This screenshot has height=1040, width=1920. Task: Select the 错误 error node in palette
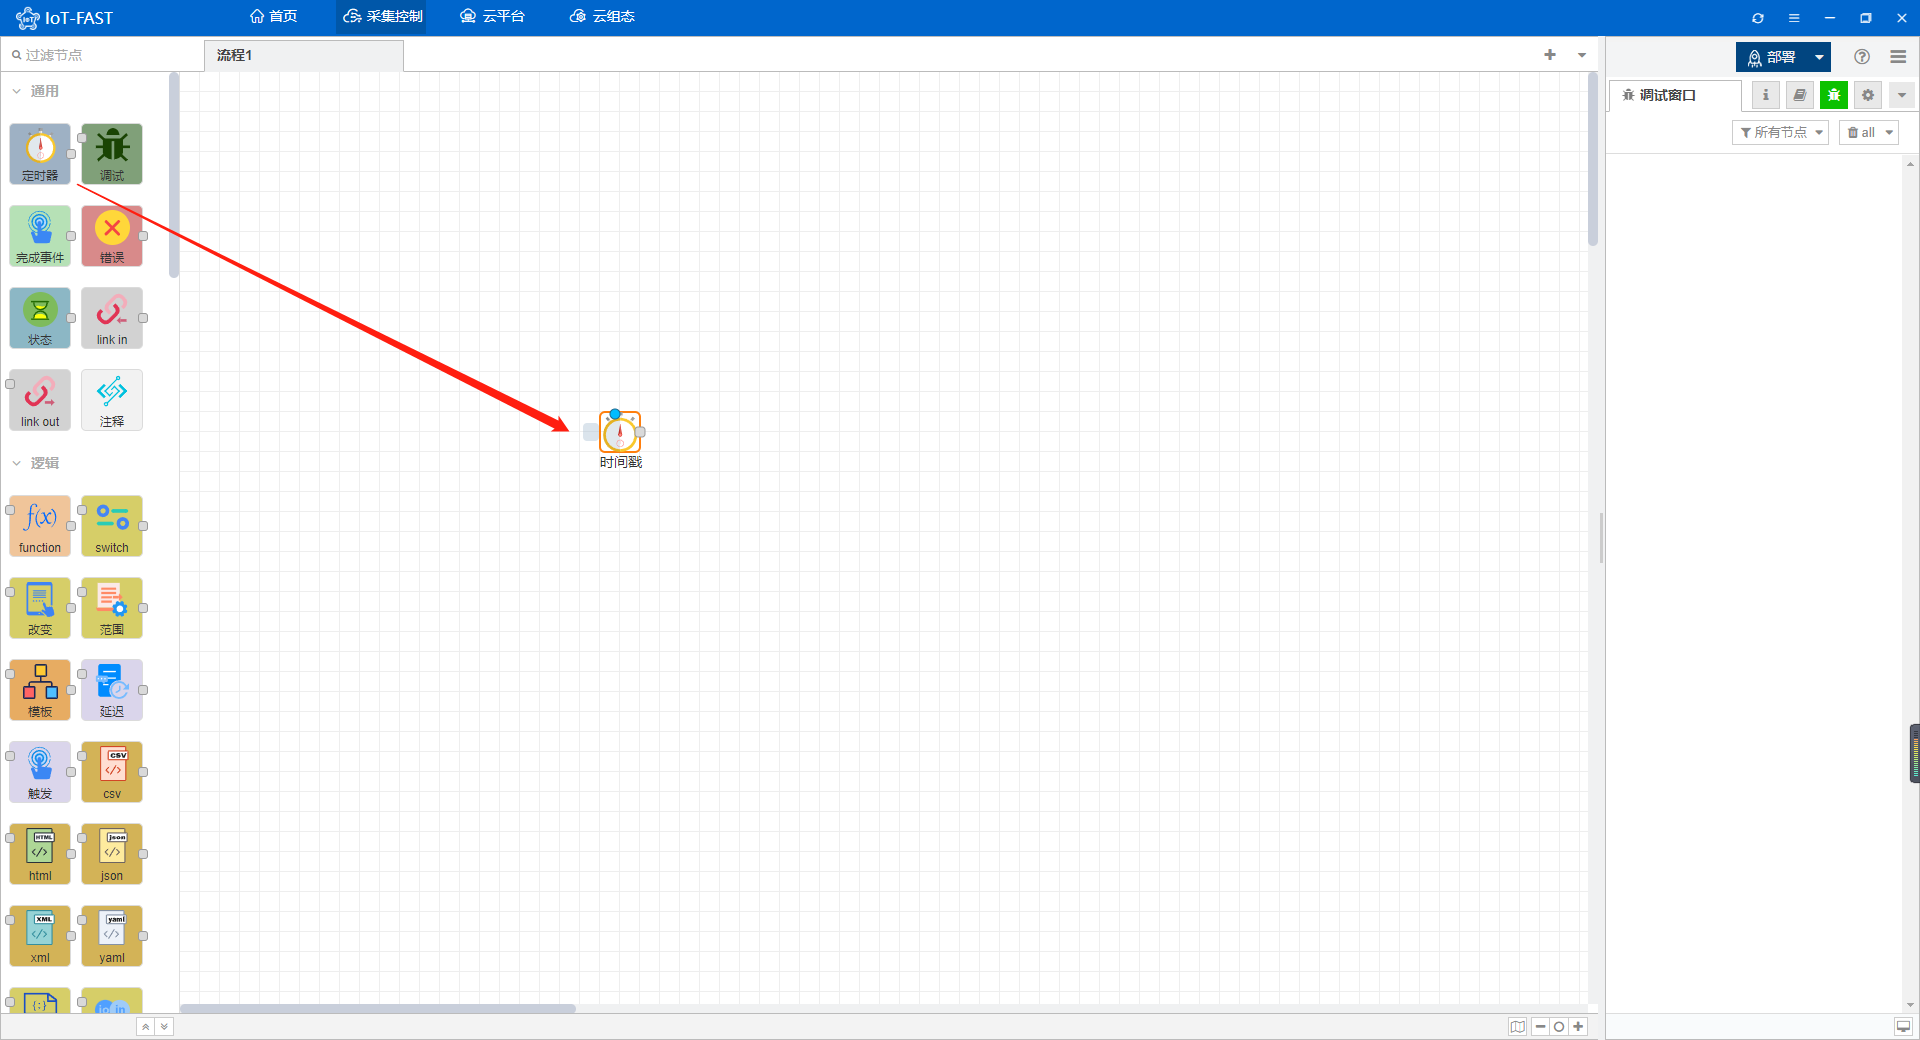tap(112, 236)
